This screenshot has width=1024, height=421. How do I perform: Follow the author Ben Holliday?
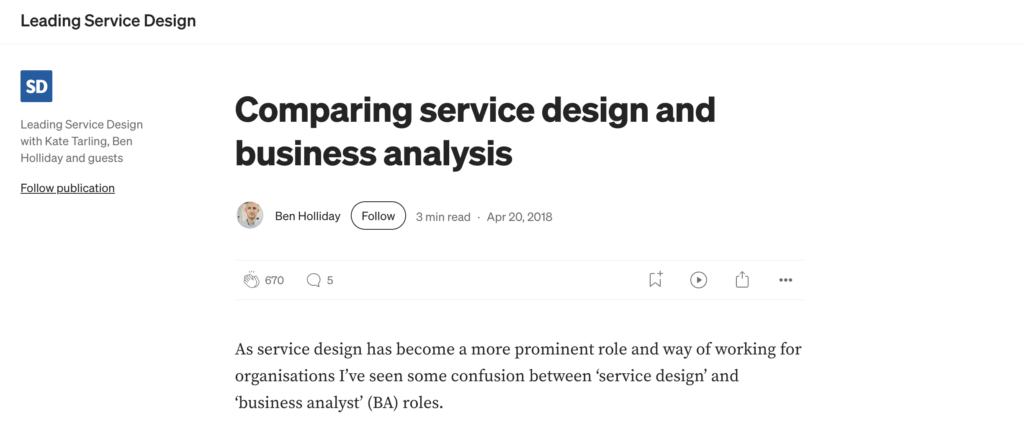(x=378, y=215)
